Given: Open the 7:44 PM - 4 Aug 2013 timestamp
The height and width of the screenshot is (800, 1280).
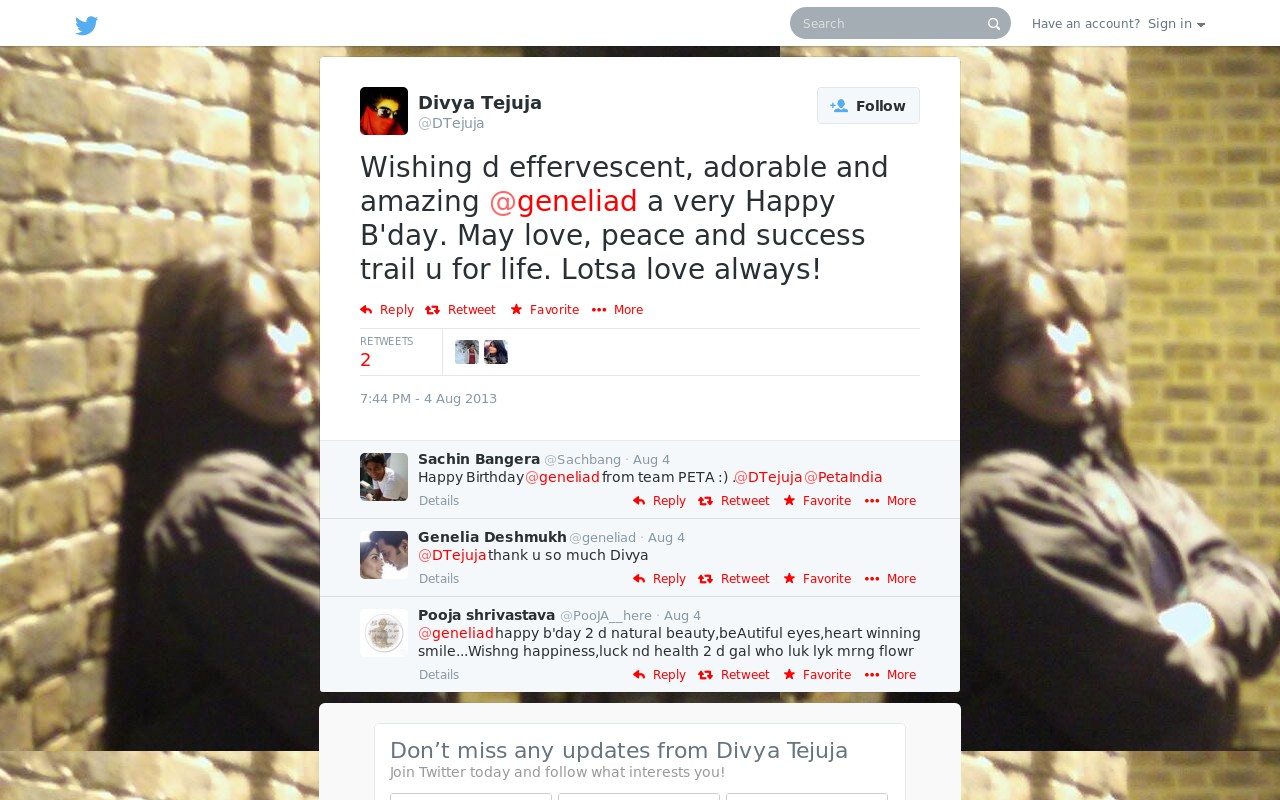Looking at the screenshot, I should (x=428, y=399).
